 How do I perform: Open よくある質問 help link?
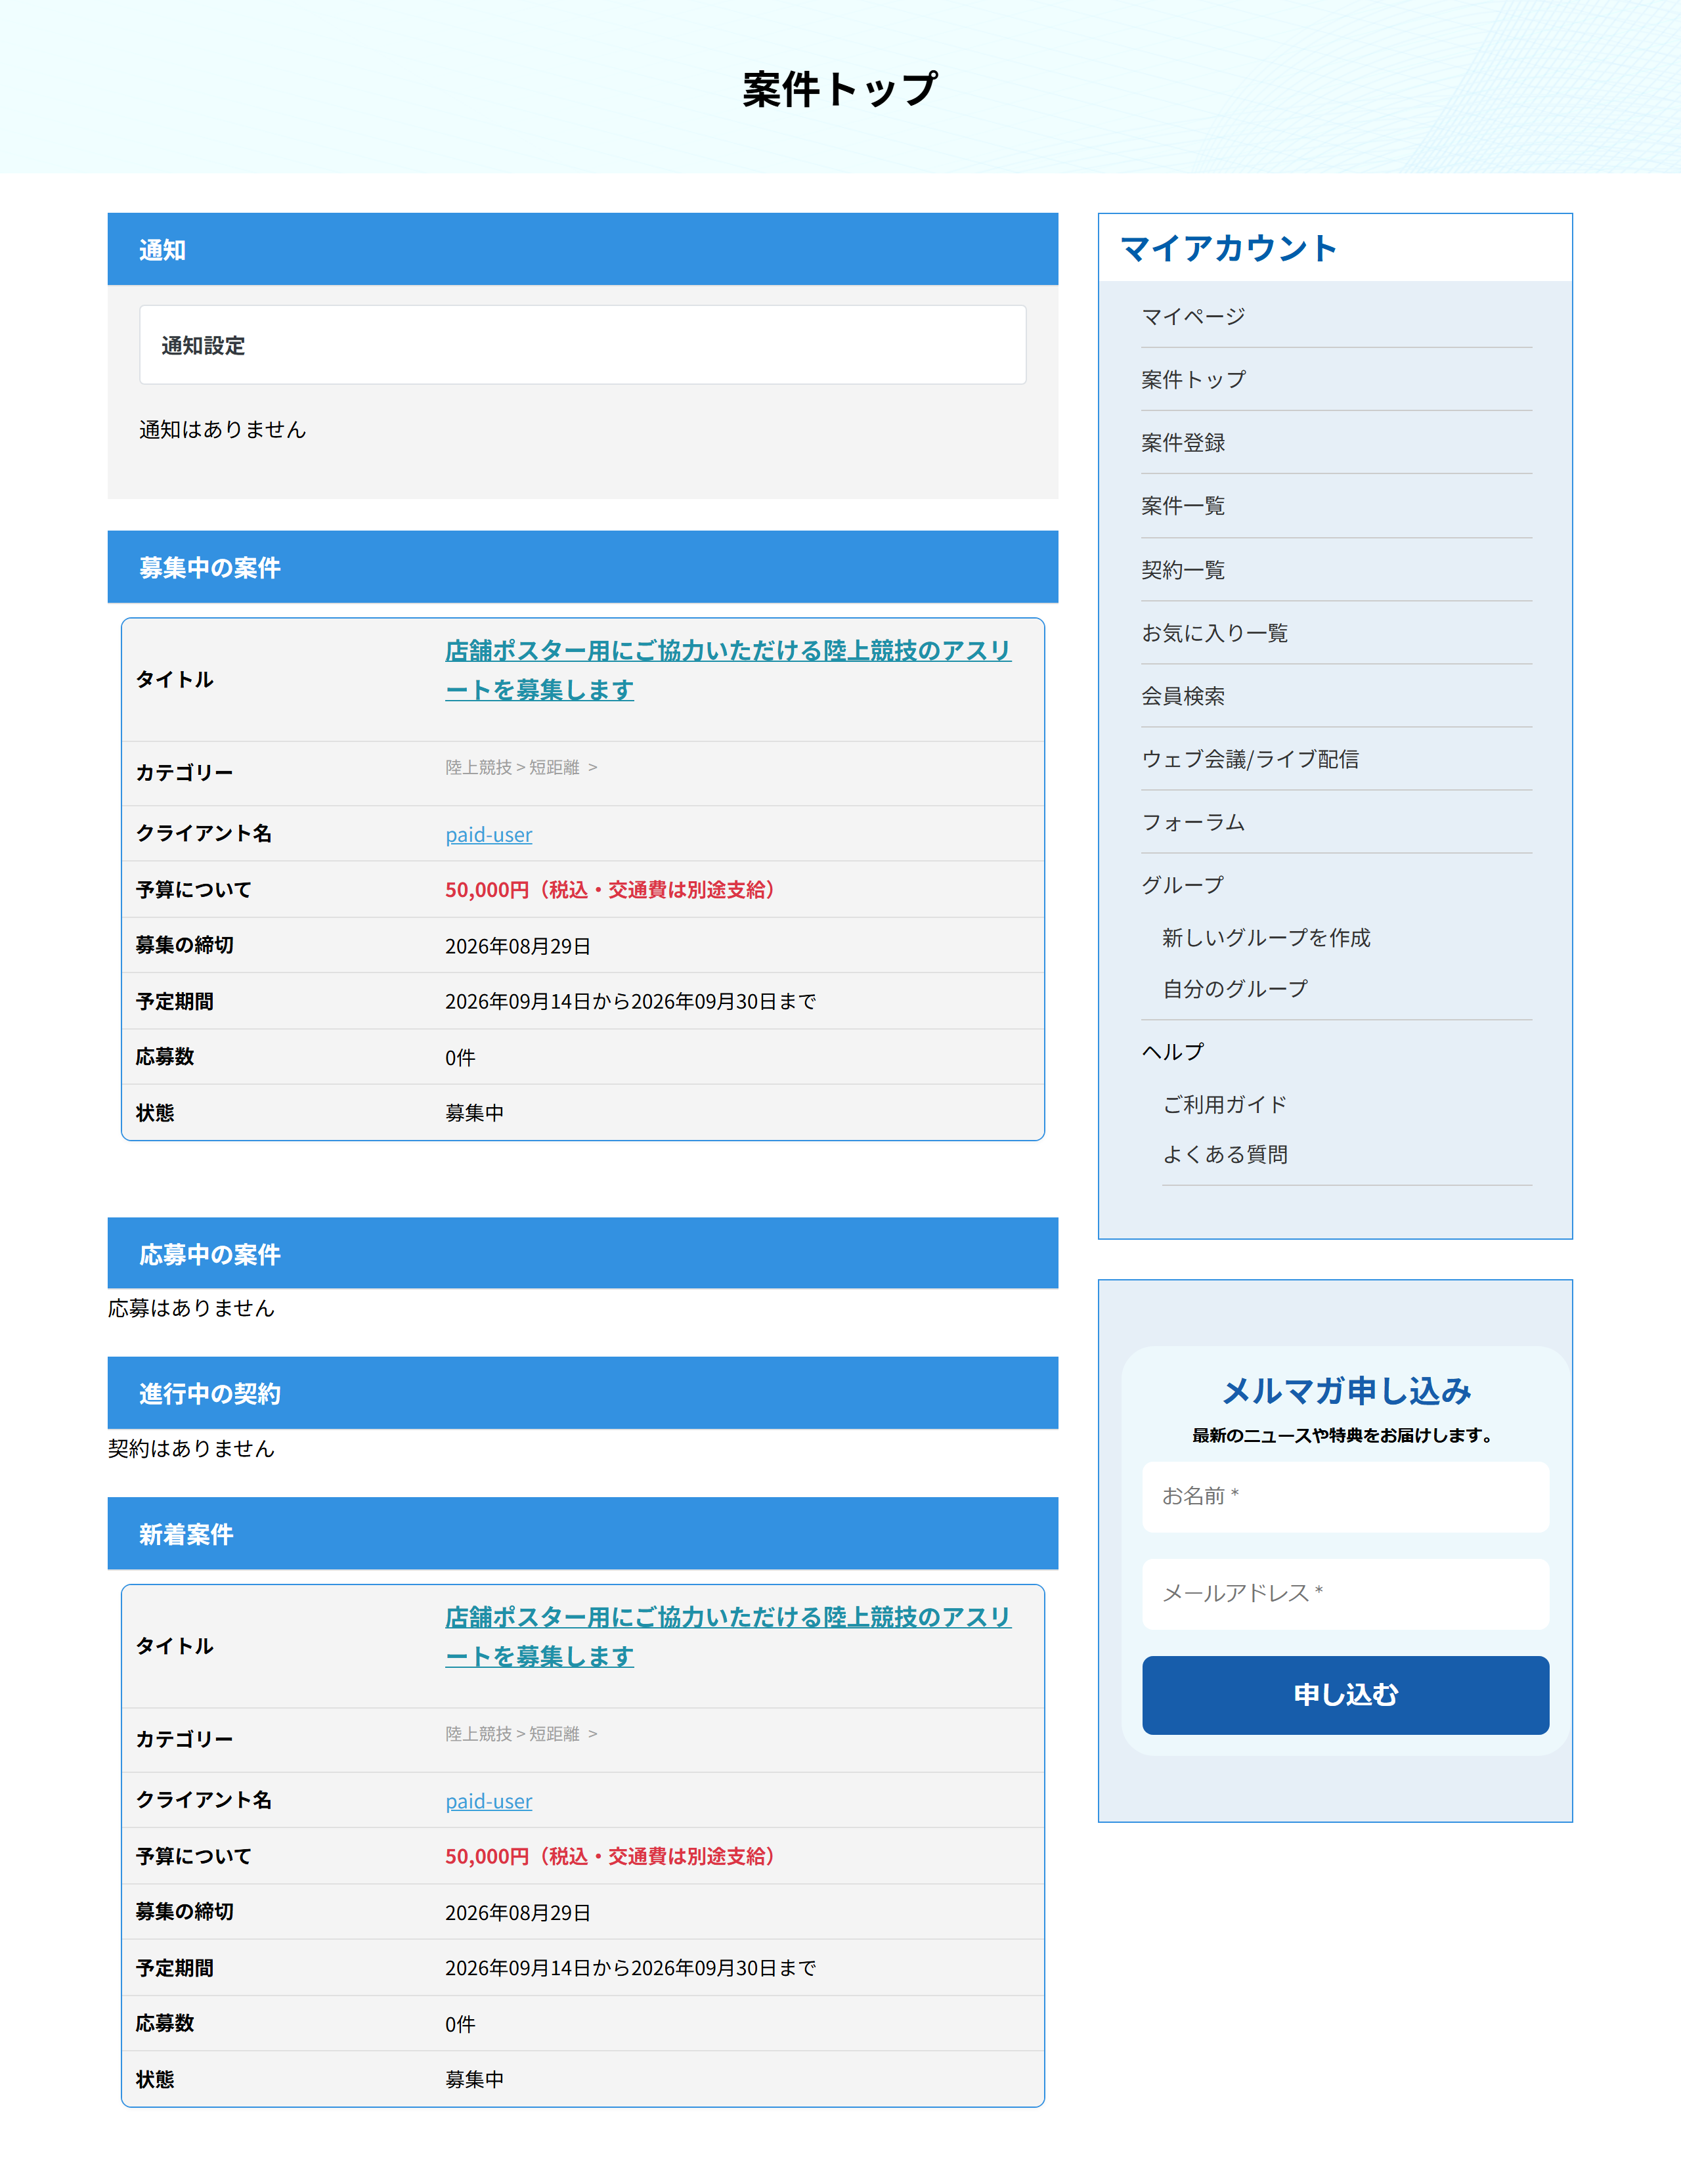(1224, 1154)
